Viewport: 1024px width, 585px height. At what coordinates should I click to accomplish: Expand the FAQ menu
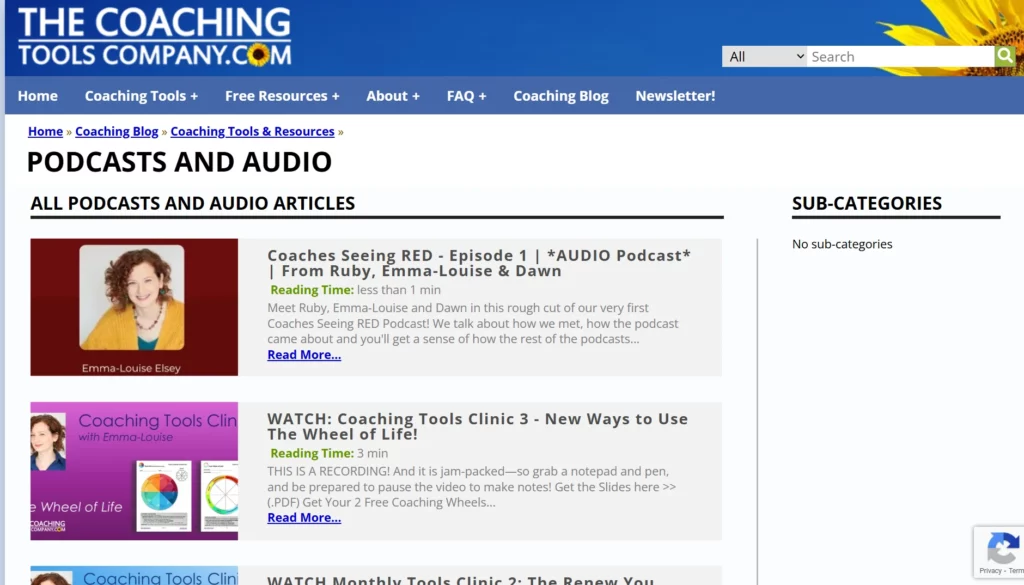pos(466,95)
